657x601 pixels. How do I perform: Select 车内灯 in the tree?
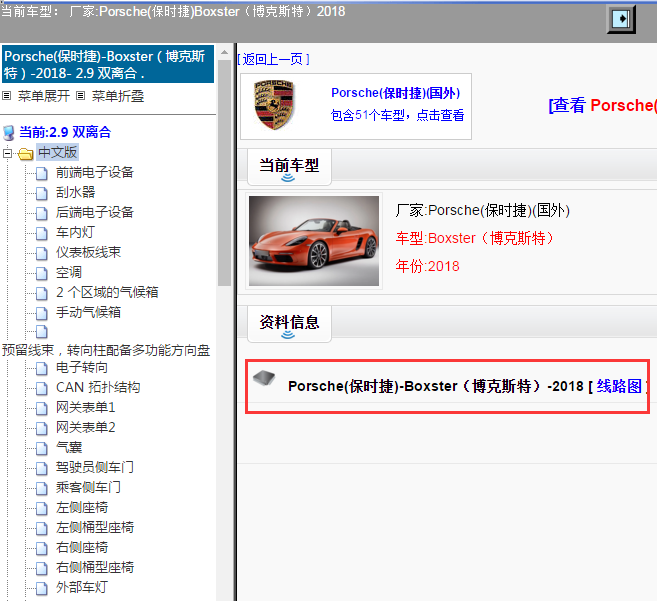point(75,232)
